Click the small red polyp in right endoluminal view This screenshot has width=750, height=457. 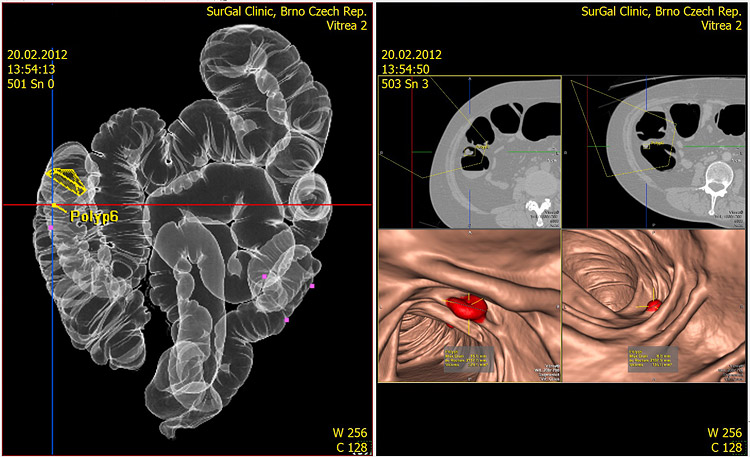click(652, 305)
